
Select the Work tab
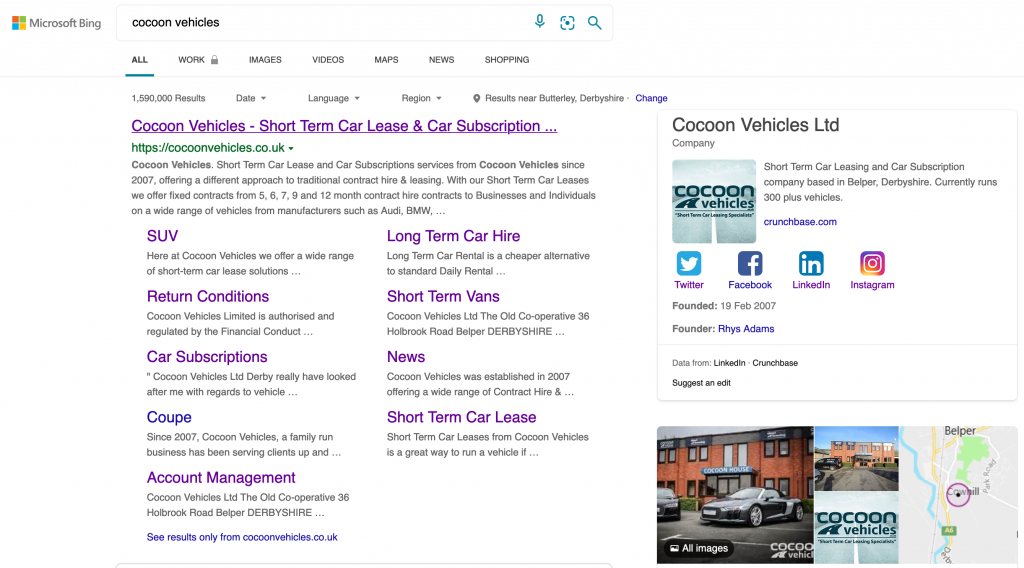click(198, 59)
